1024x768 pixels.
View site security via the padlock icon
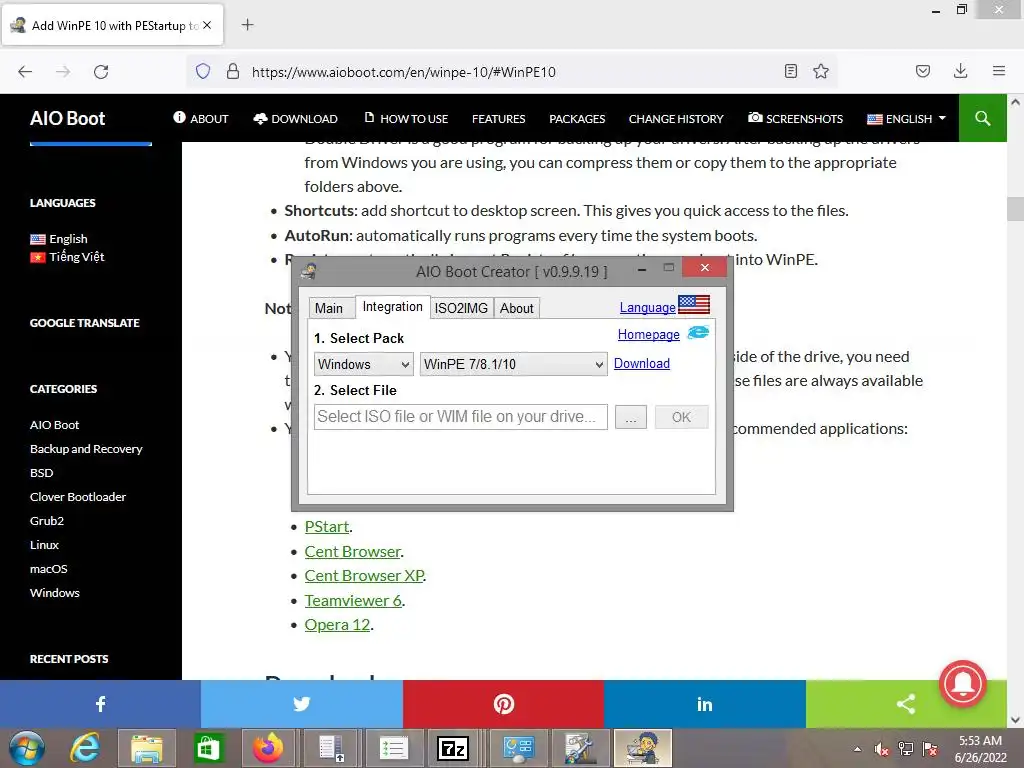232,71
